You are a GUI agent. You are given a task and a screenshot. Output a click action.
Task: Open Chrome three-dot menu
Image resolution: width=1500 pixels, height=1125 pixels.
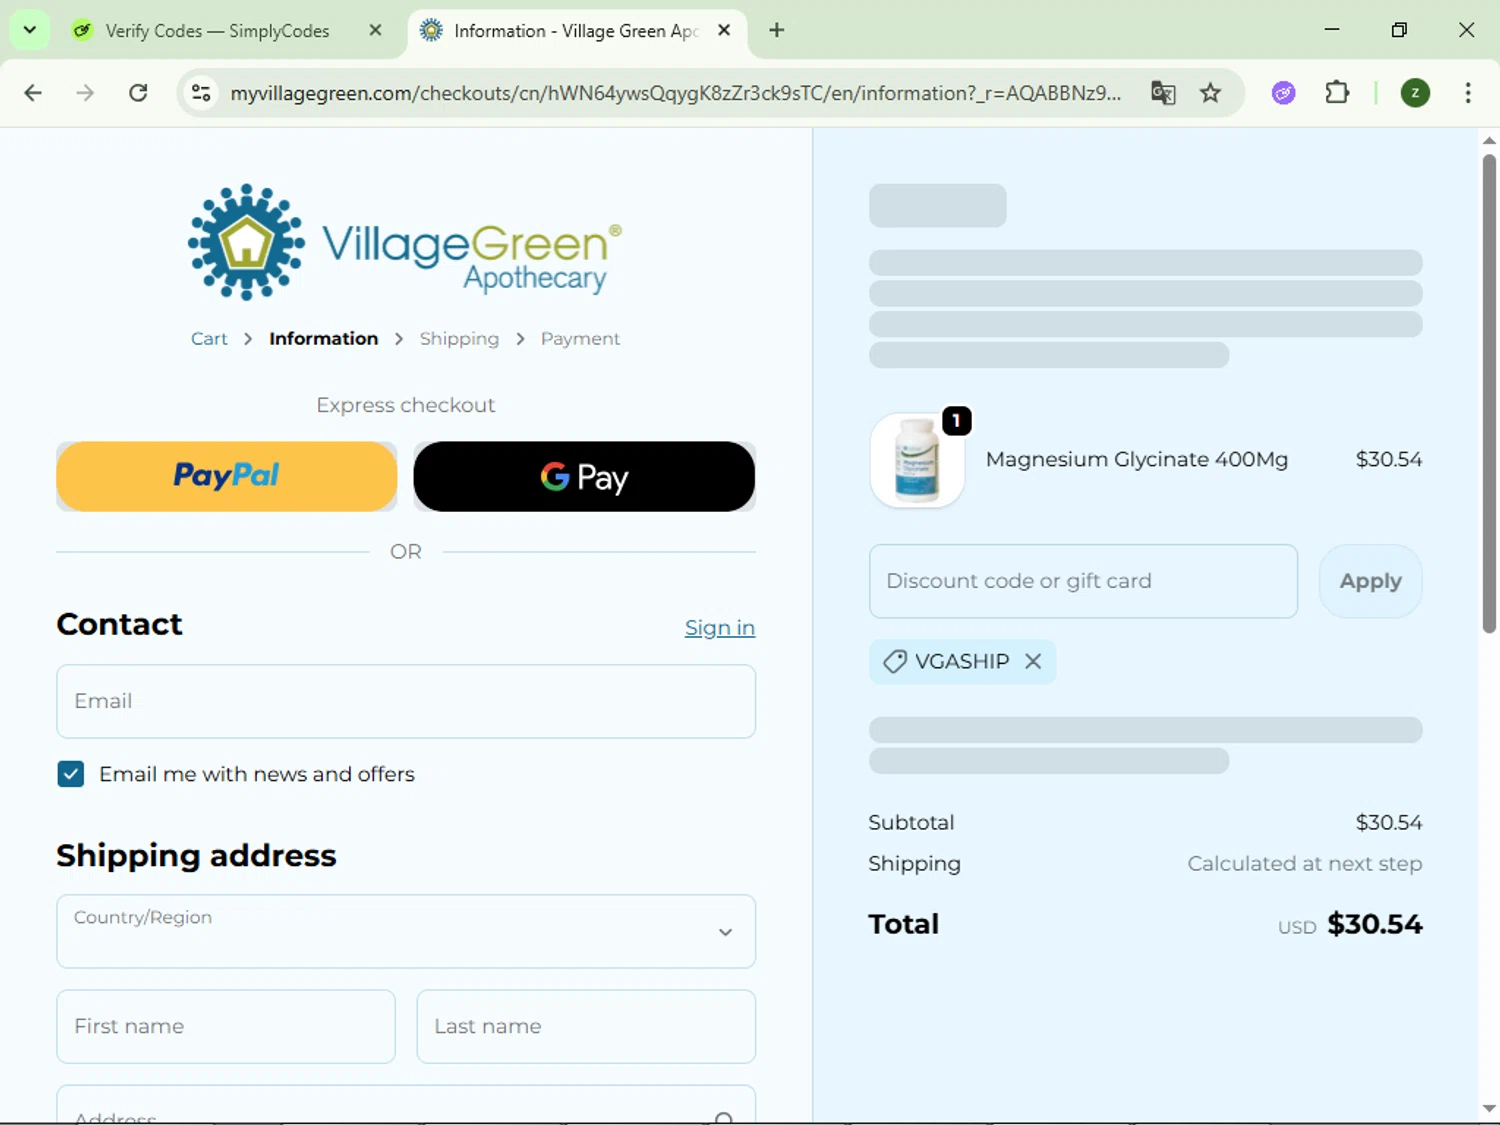point(1468,93)
